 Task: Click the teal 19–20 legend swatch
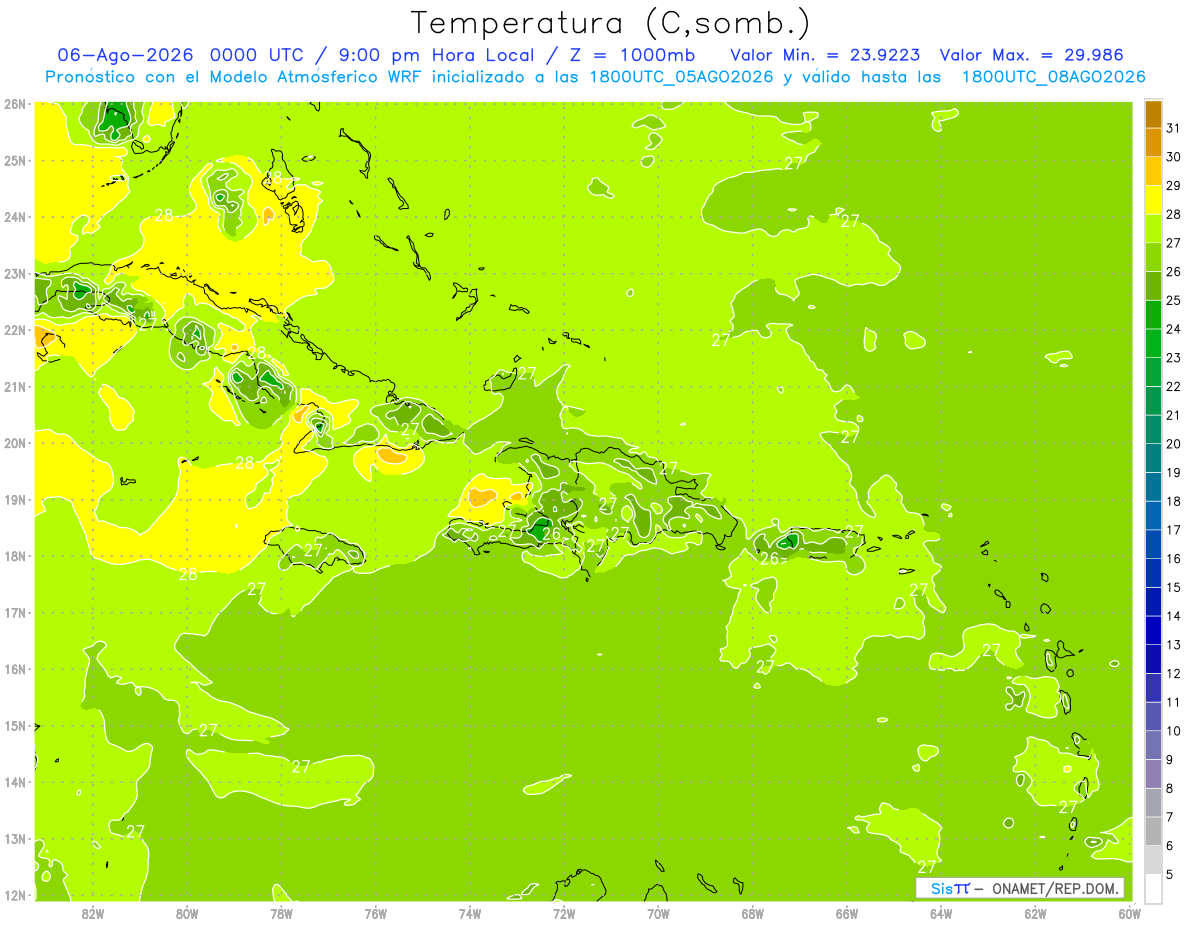point(1153,458)
